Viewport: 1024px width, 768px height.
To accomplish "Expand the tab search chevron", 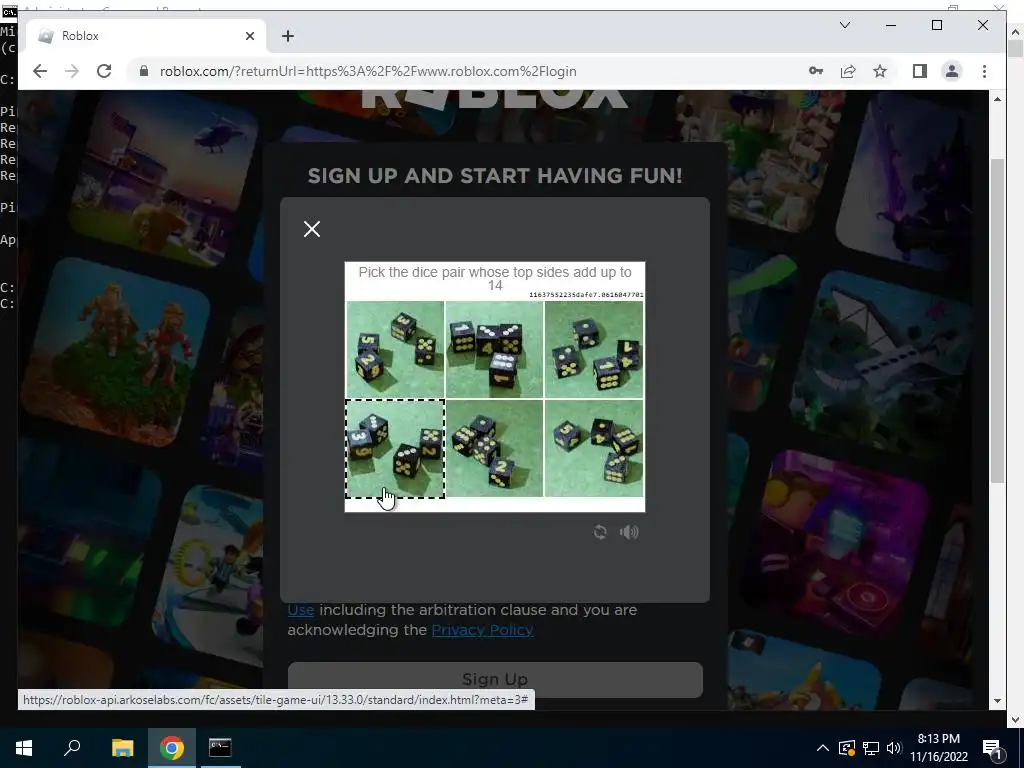I will pos(844,25).
